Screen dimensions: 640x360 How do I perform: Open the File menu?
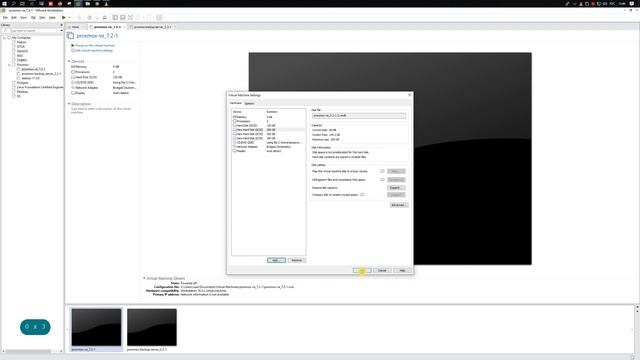pyautogui.click(x=5, y=18)
